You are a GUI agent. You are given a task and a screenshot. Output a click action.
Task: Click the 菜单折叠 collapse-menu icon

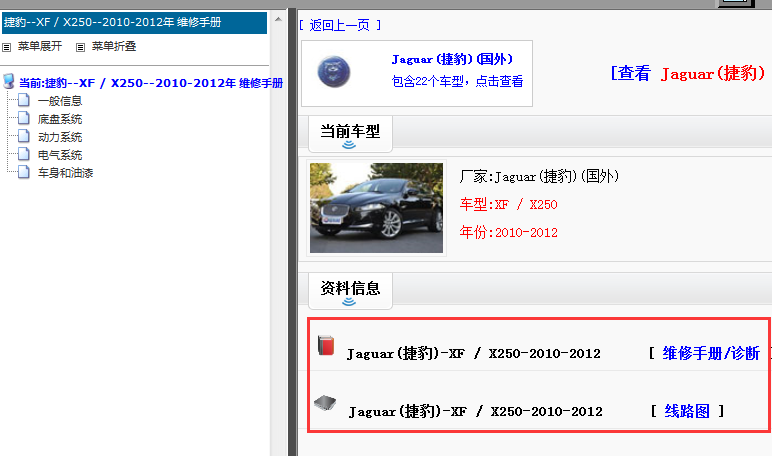[x=80, y=47]
